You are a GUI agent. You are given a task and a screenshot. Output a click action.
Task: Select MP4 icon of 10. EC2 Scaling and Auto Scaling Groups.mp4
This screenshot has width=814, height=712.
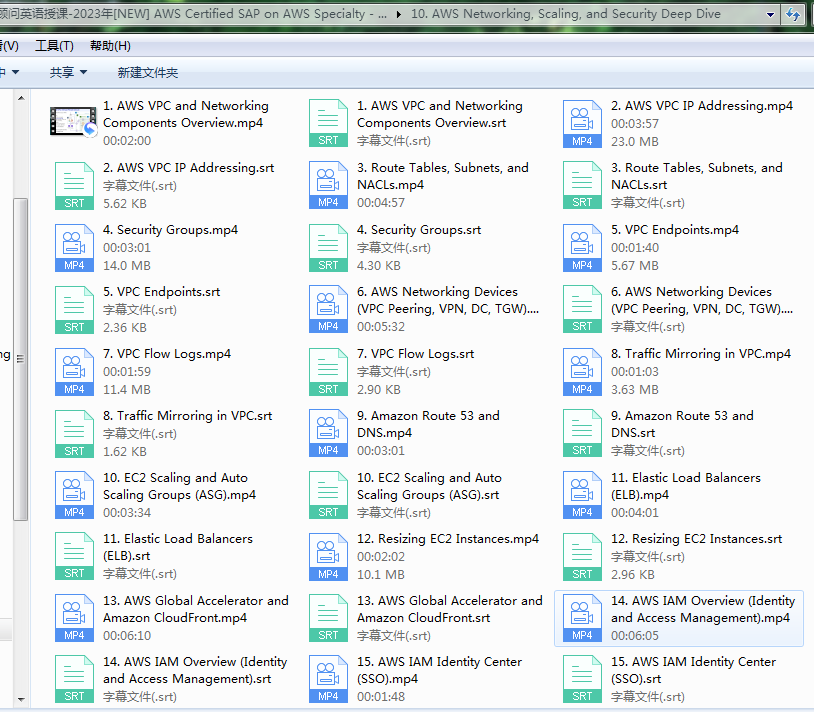coord(74,495)
